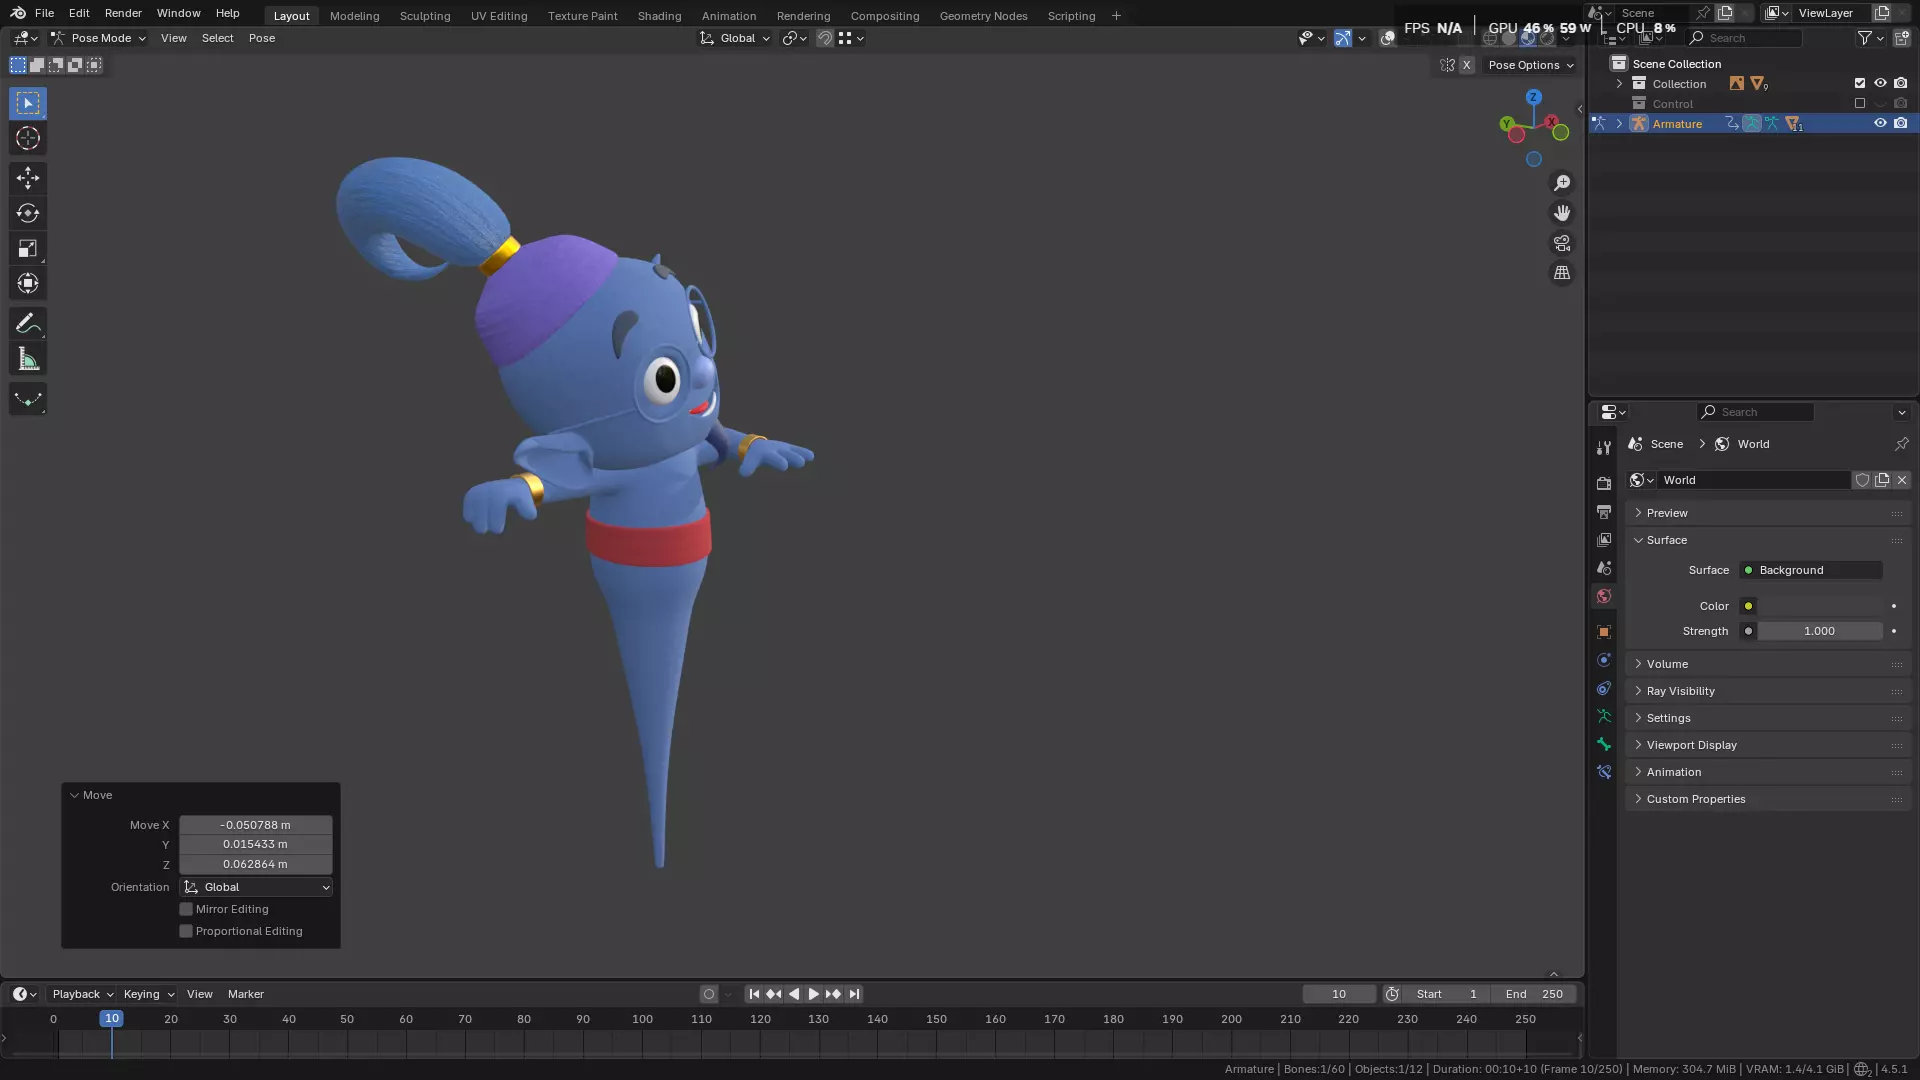Switch to the Sculpting workspace tab
This screenshot has width=1920, height=1080.
[425, 16]
